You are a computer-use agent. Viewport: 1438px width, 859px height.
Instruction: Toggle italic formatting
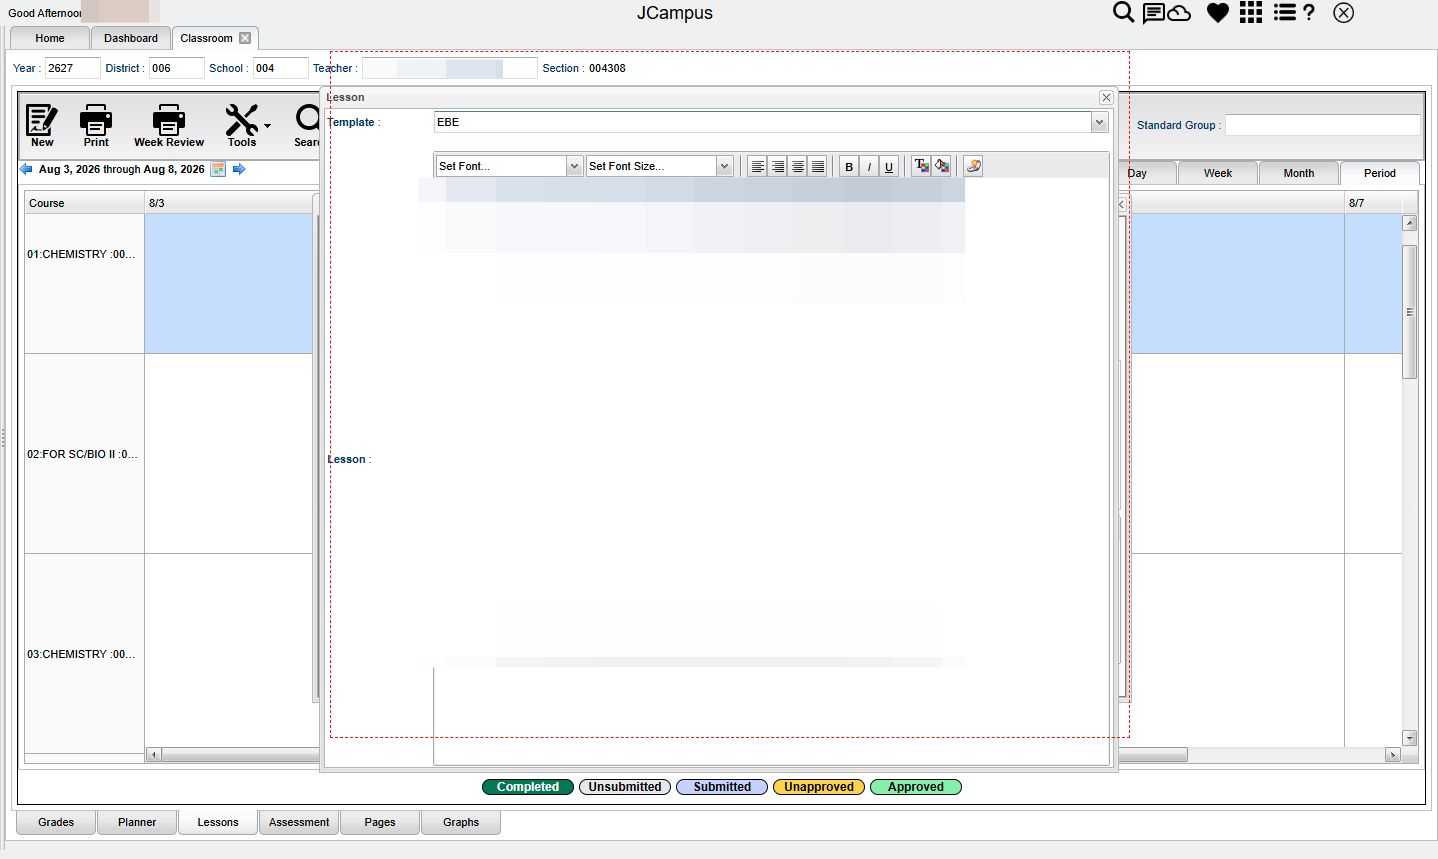pos(869,166)
